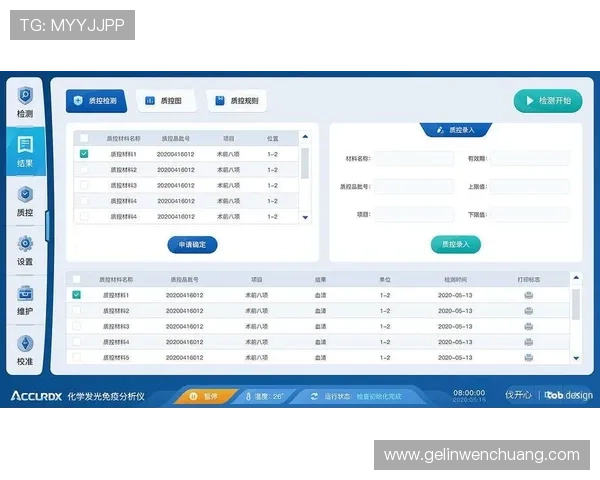
Task: Click the thermometer 温度 status indicator
Action: [x=264, y=397]
